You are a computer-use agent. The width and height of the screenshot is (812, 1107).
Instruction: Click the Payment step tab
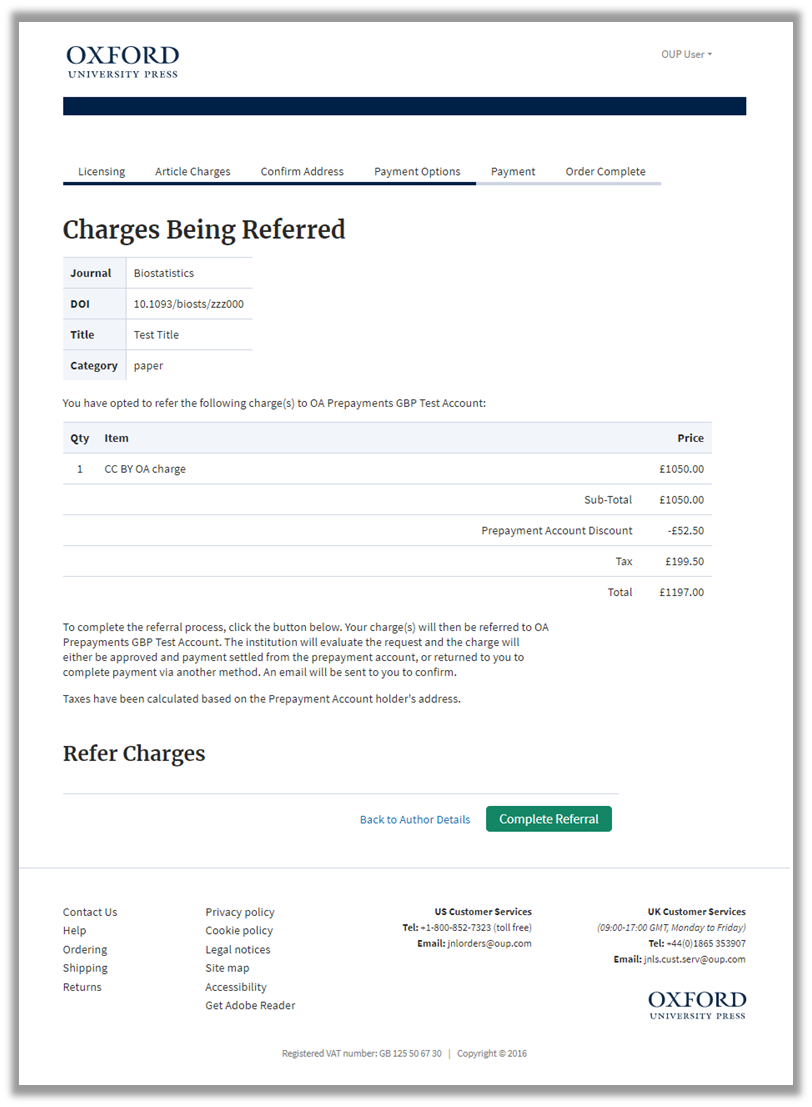pyautogui.click(x=513, y=171)
